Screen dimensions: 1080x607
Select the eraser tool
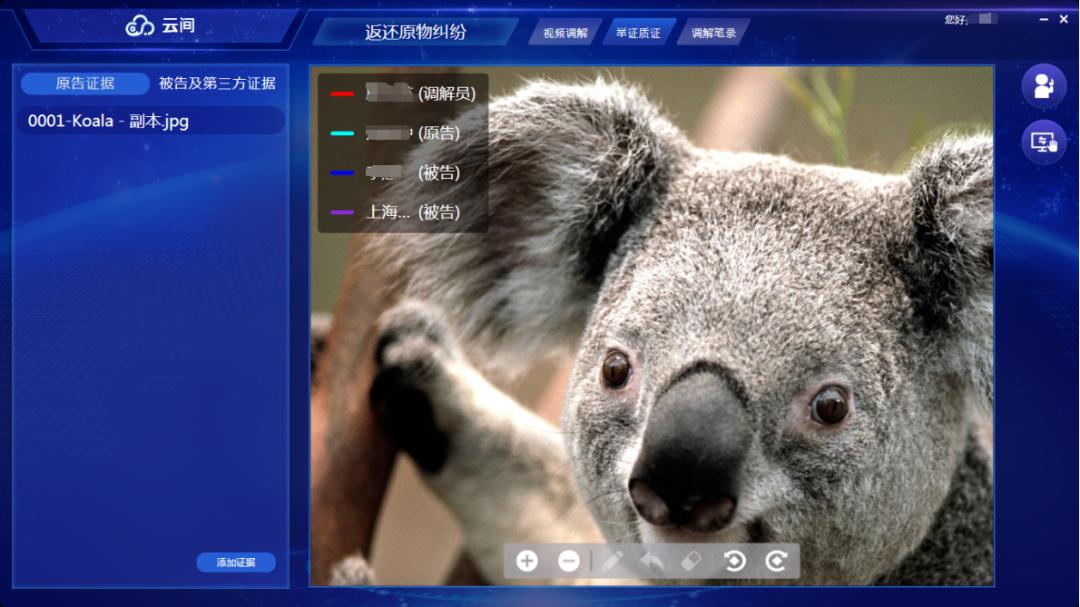tap(691, 561)
